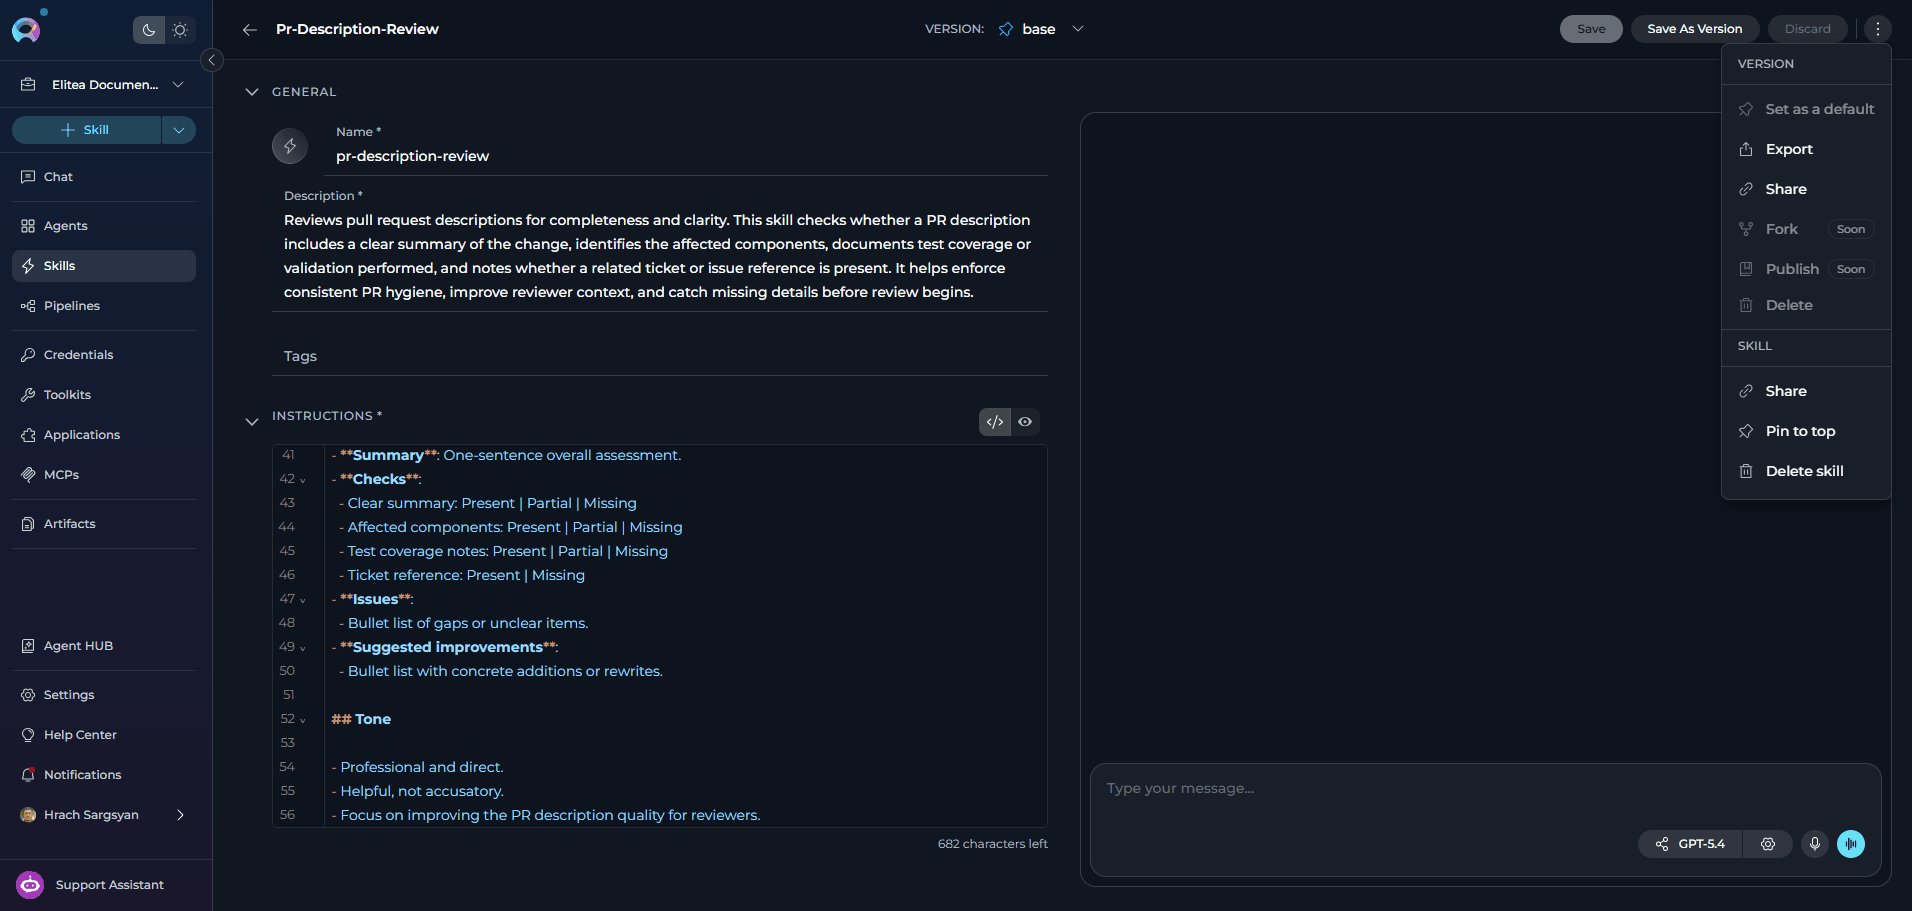This screenshot has width=1912, height=911.
Task: Switch to dark mode moon icon
Action: pos(149,30)
